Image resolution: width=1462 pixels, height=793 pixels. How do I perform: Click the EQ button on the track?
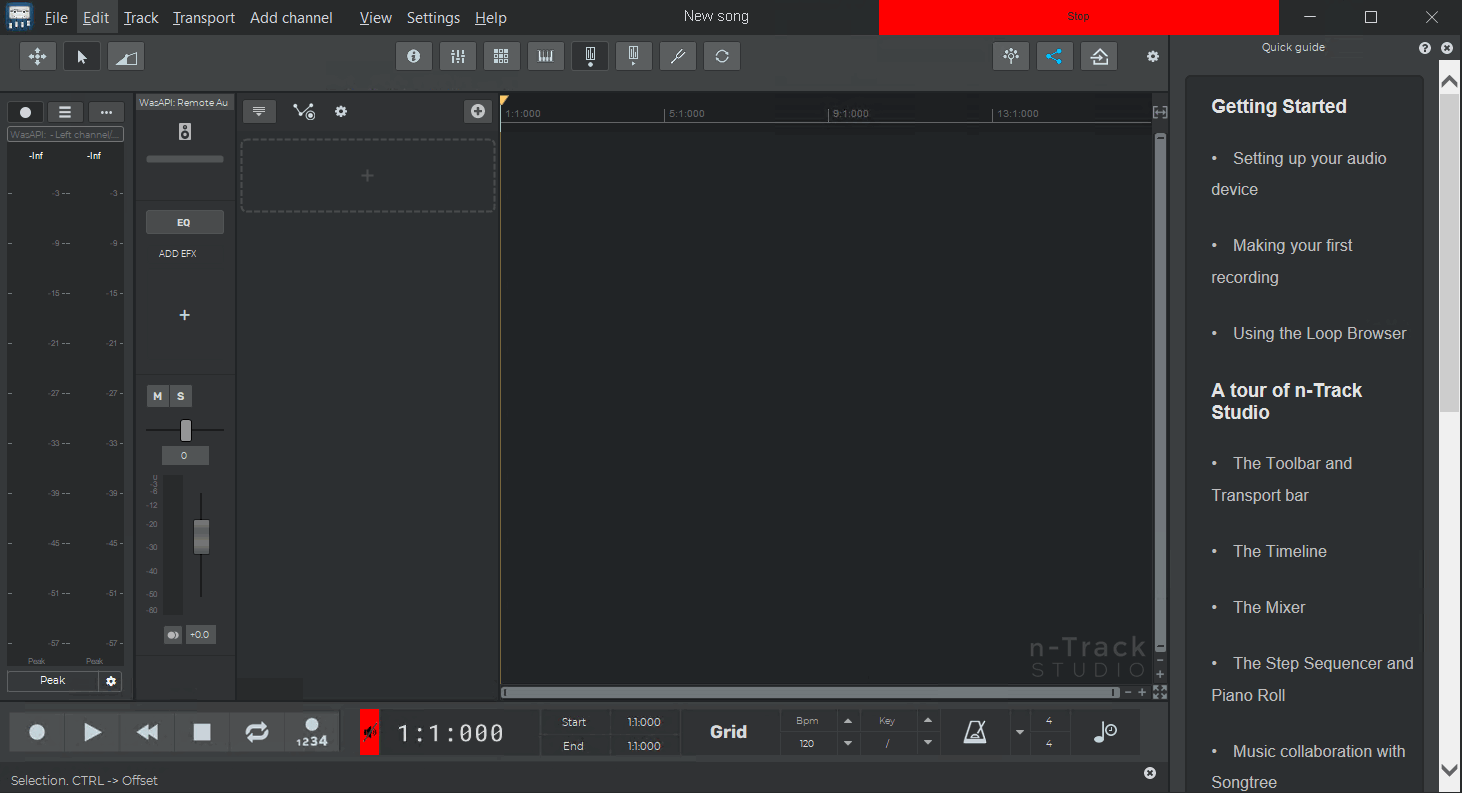[x=184, y=221]
